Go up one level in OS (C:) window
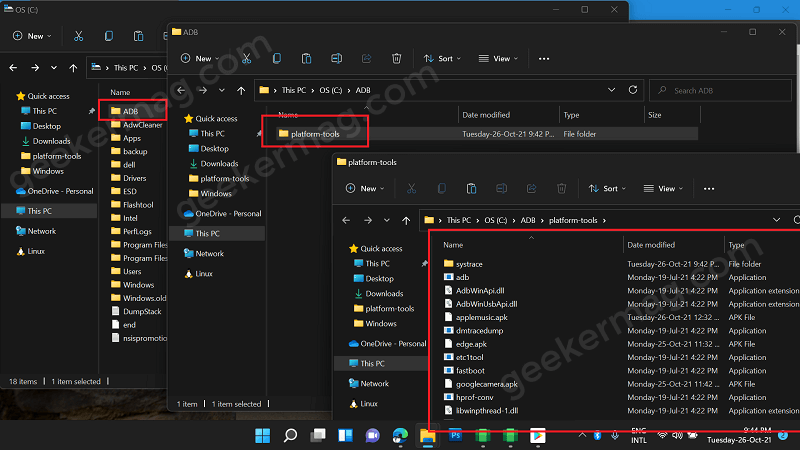 tap(73, 67)
